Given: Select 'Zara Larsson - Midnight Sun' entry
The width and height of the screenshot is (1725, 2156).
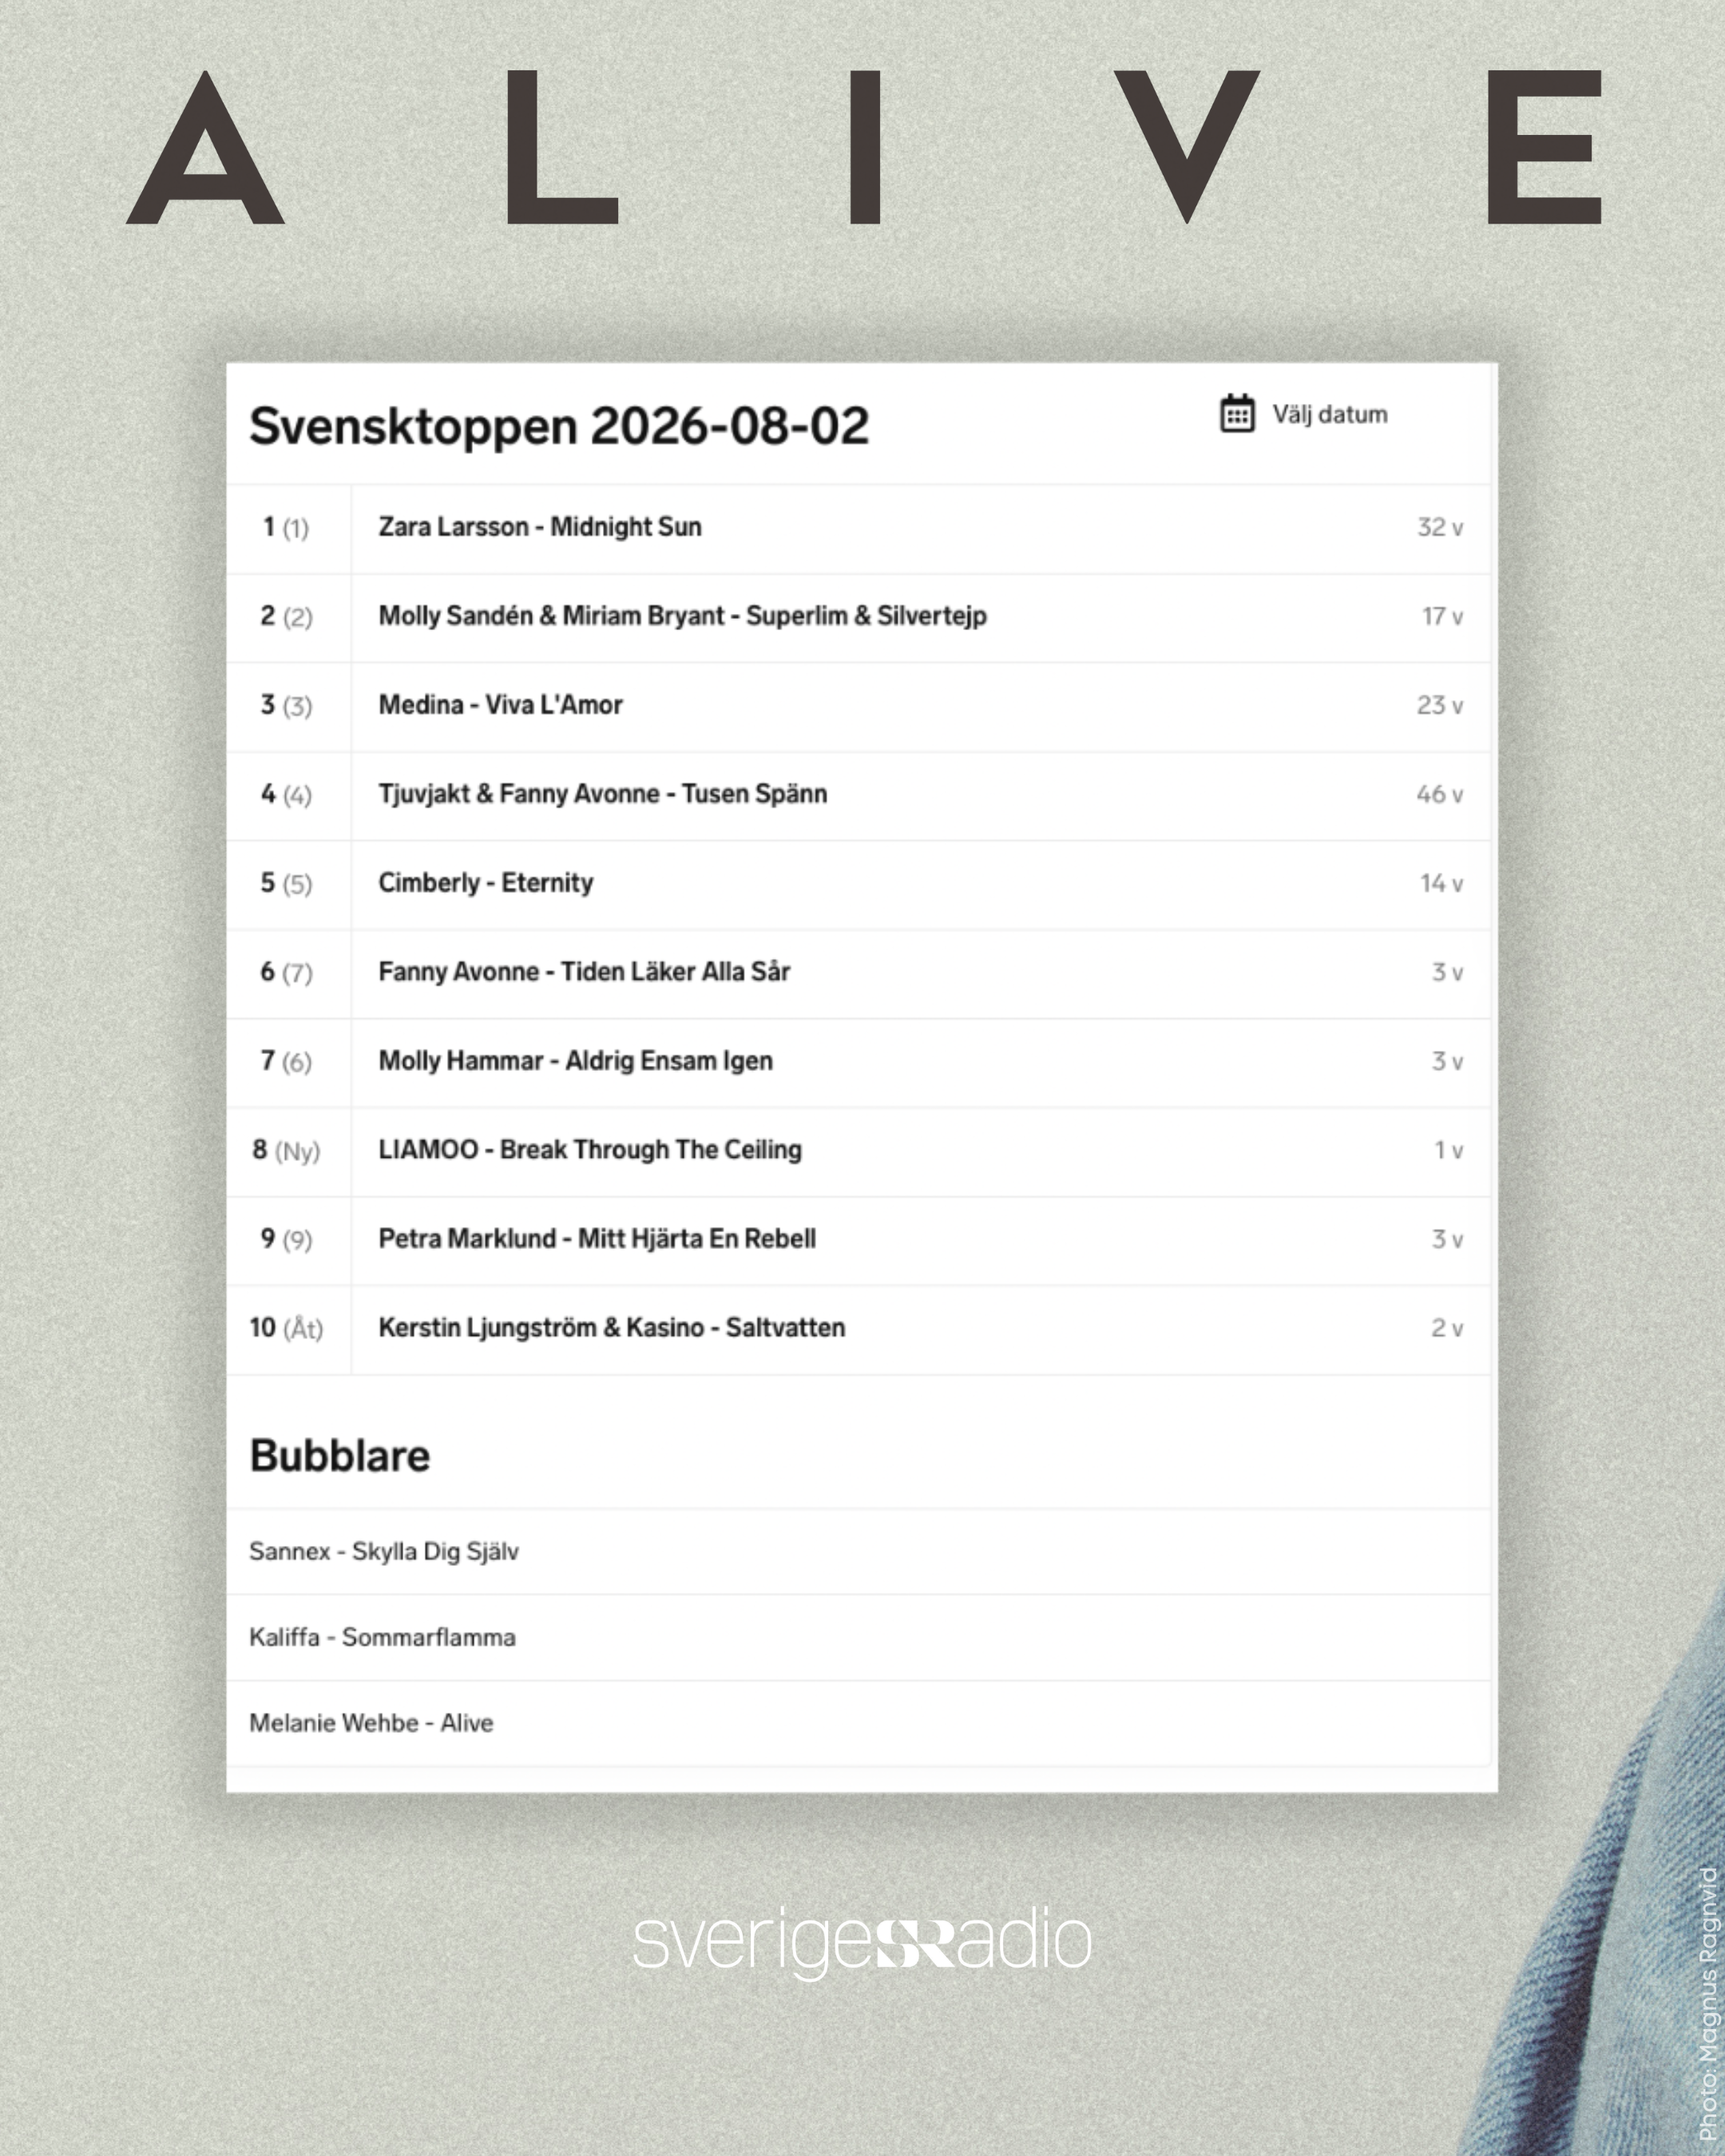Looking at the screenshot, I should (x=540, y=527).
